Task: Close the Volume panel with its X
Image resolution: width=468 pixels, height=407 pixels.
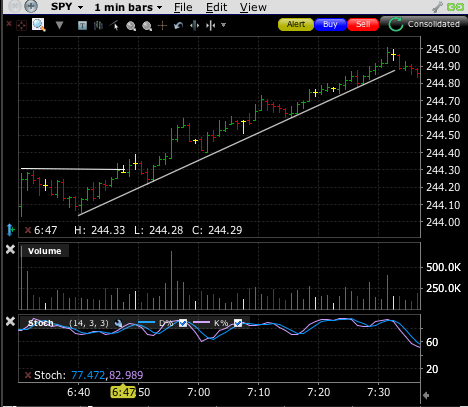Action: [x=10, y=249]
